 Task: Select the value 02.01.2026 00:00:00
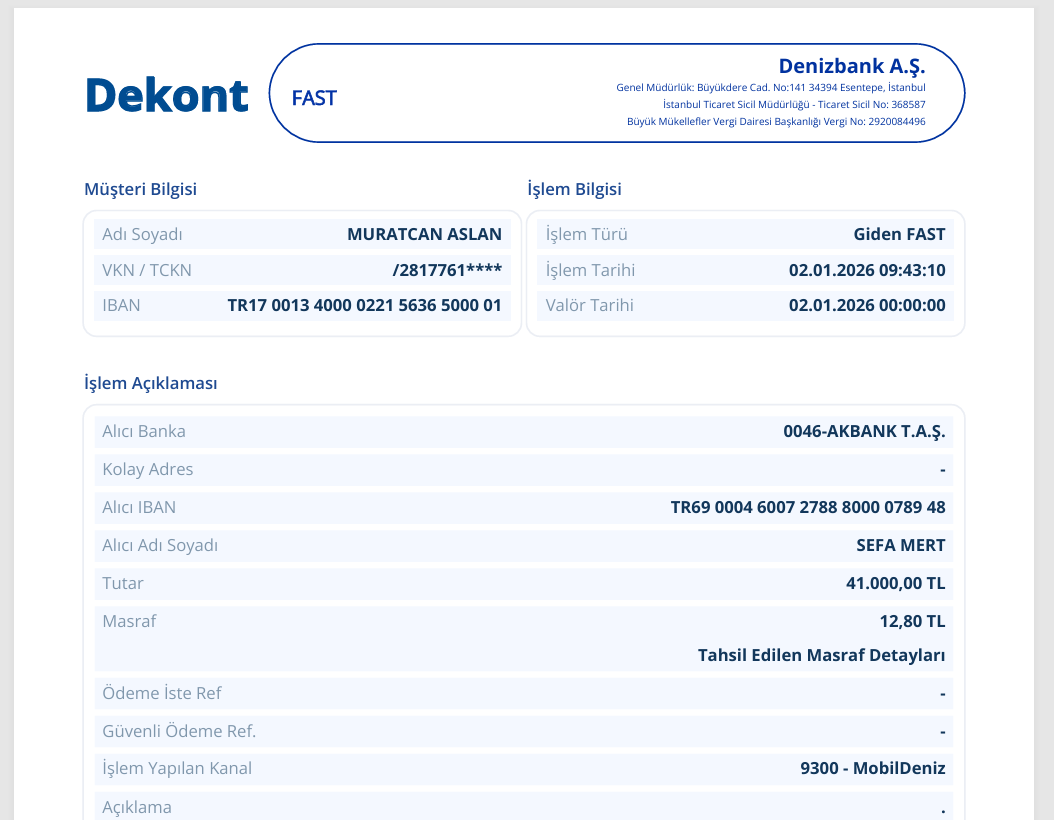pyautogui.click(x=867, y=305)
